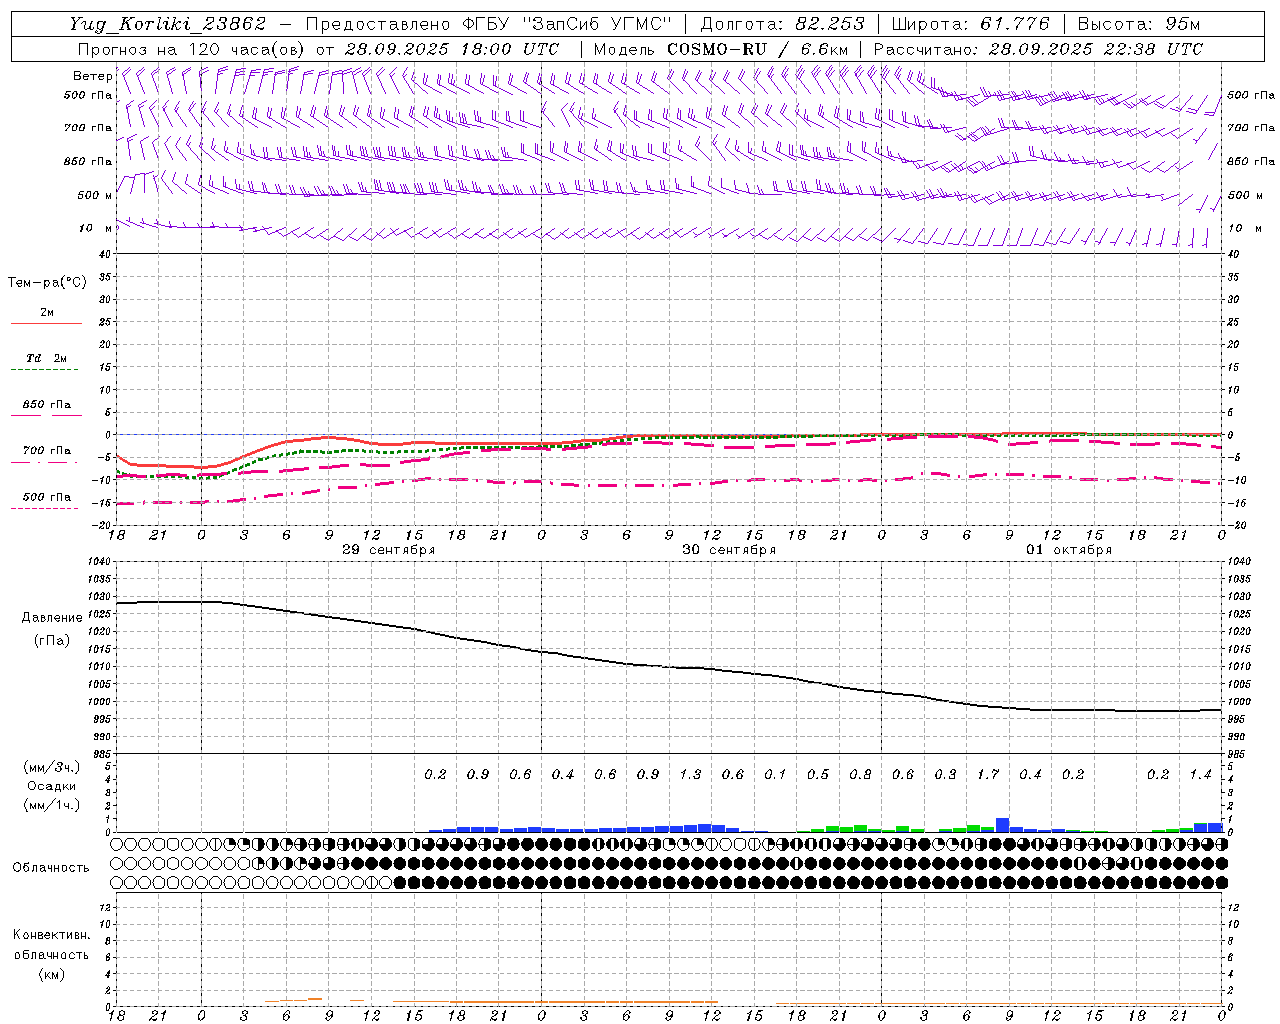Click the Давление pressure panel label

(x=52, y=618)
